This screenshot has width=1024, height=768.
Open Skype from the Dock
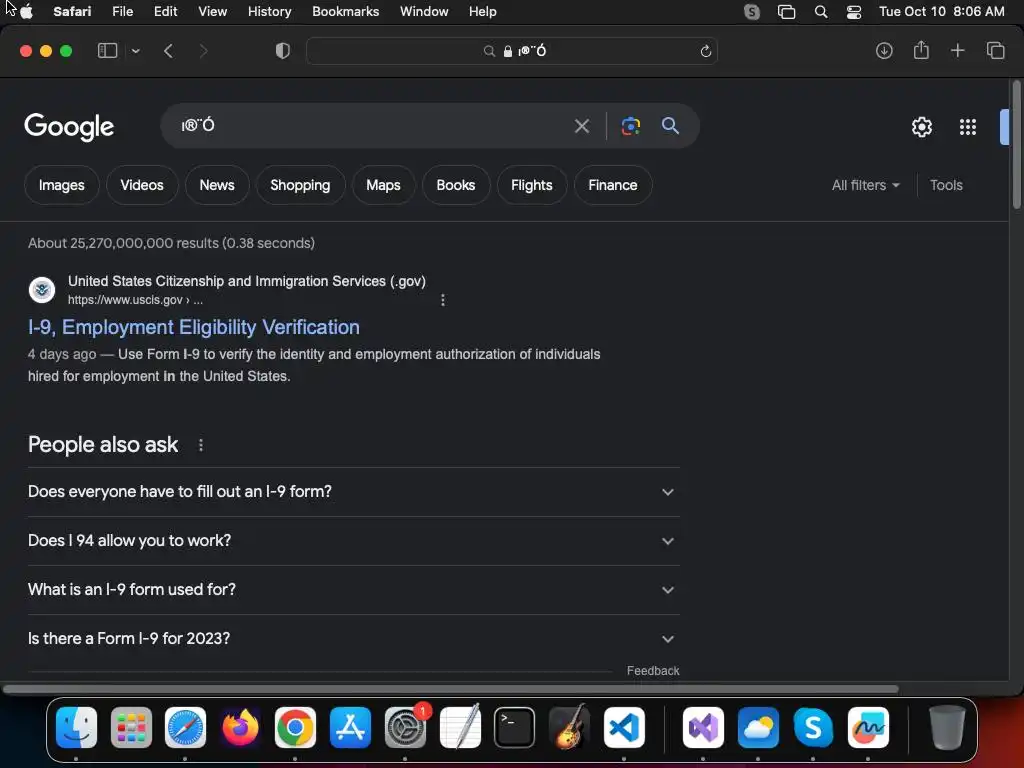pos(813,728)
